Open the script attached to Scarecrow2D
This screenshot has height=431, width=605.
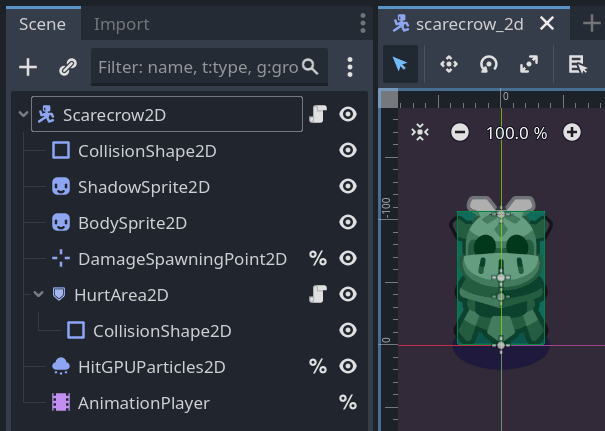click(x=318, y=114)
